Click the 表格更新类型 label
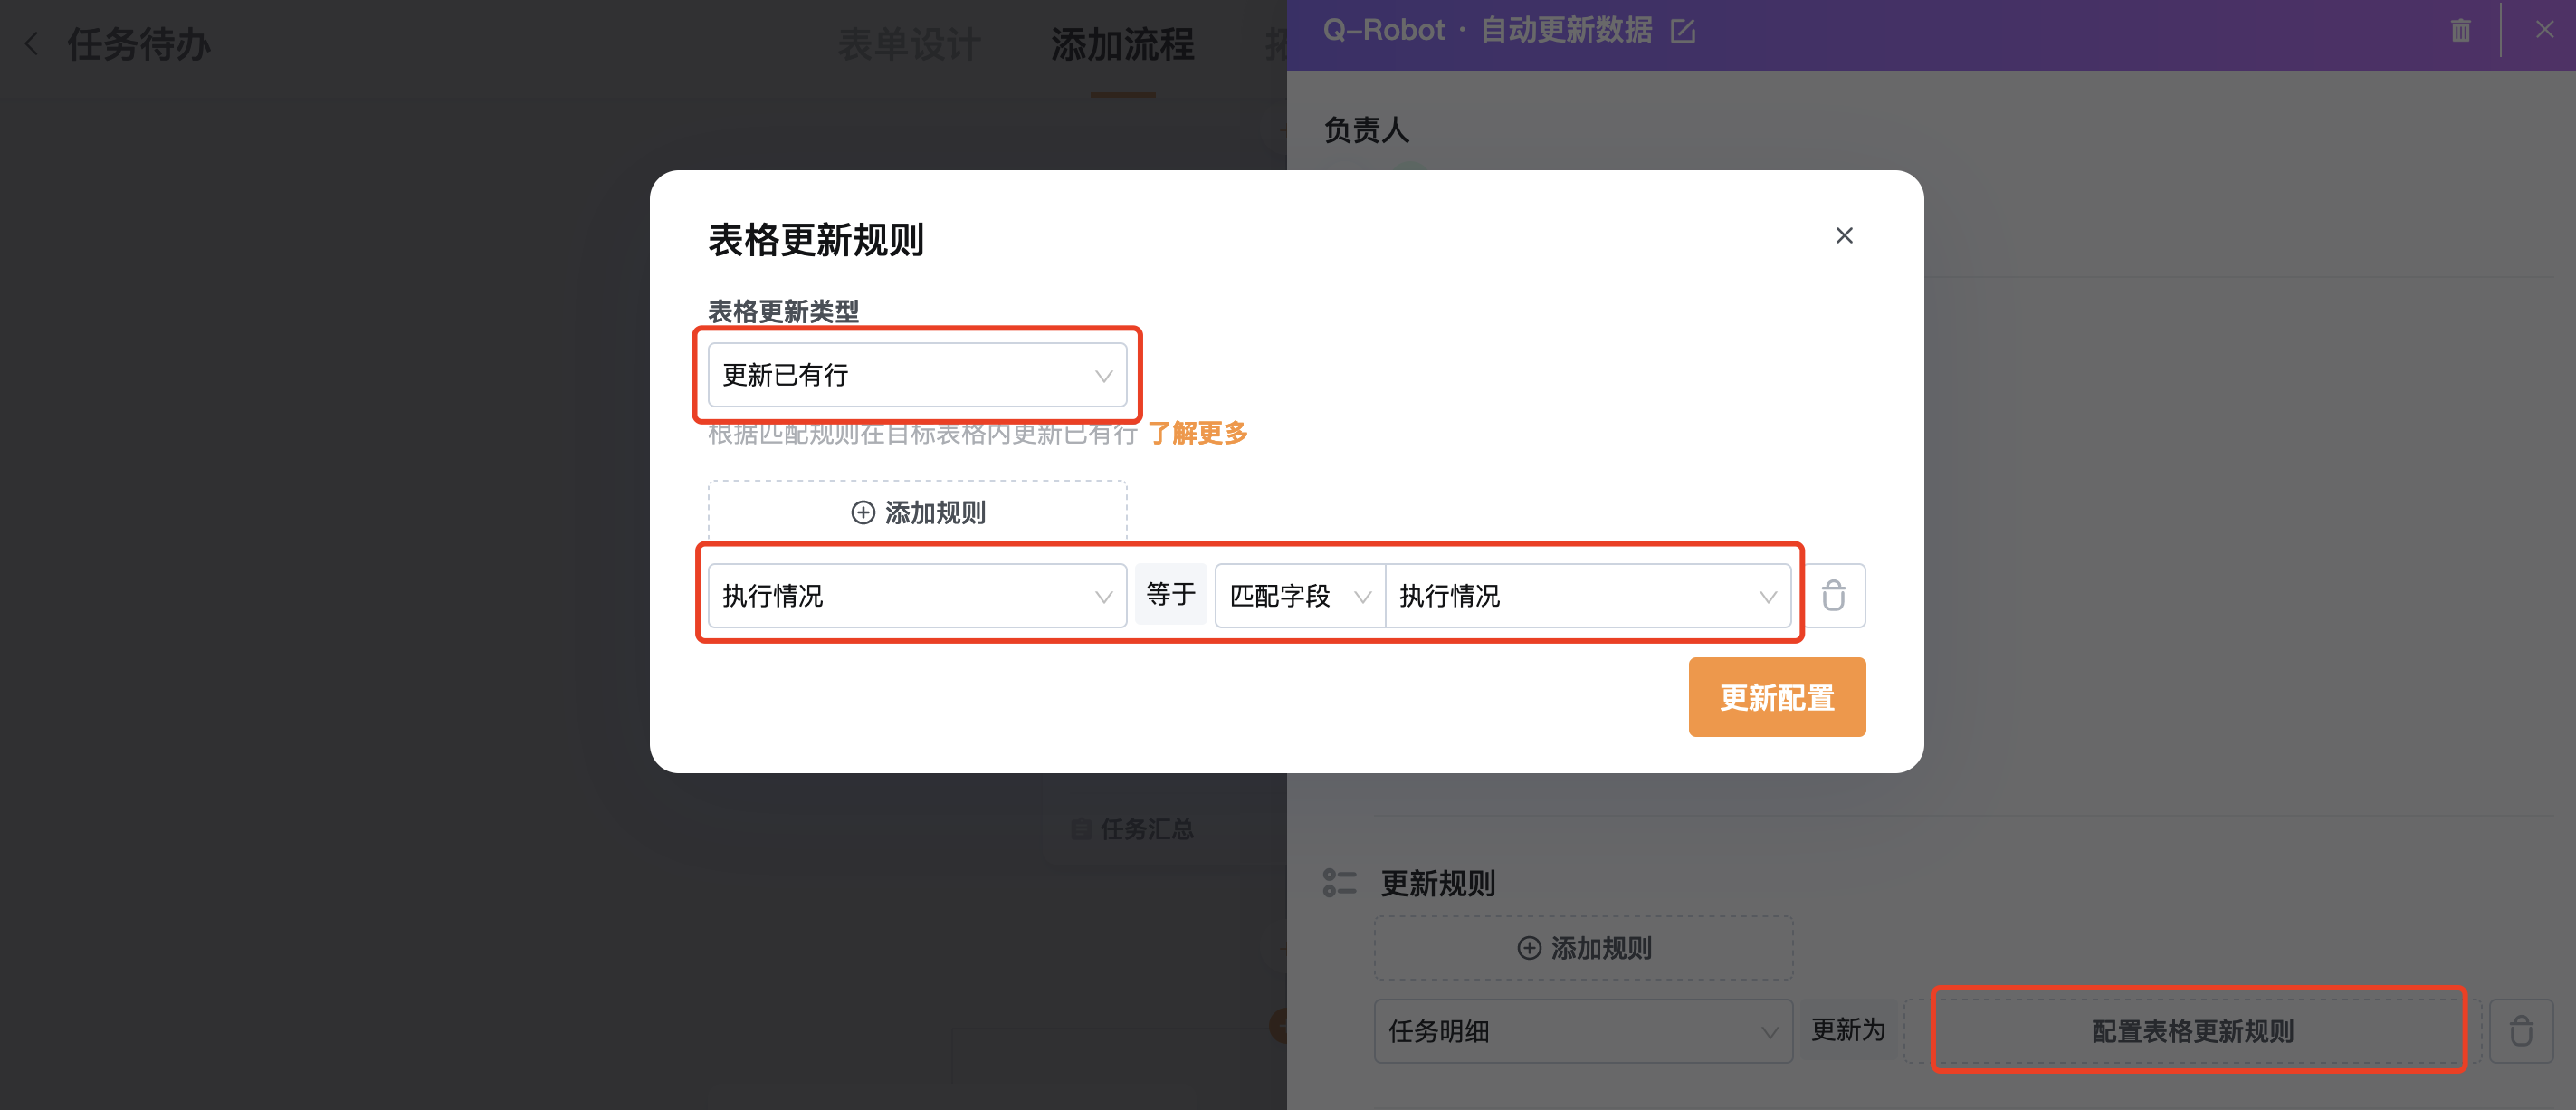The image size is (2576, 1110). pos(783,311)
